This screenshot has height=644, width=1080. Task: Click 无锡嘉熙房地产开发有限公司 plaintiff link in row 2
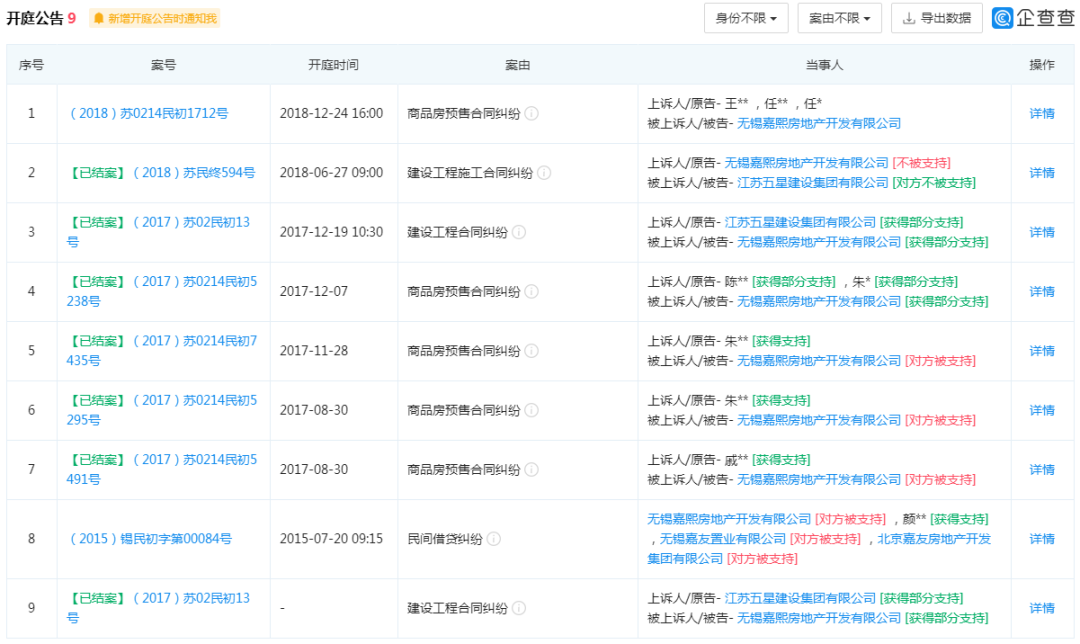pos(807,163)
